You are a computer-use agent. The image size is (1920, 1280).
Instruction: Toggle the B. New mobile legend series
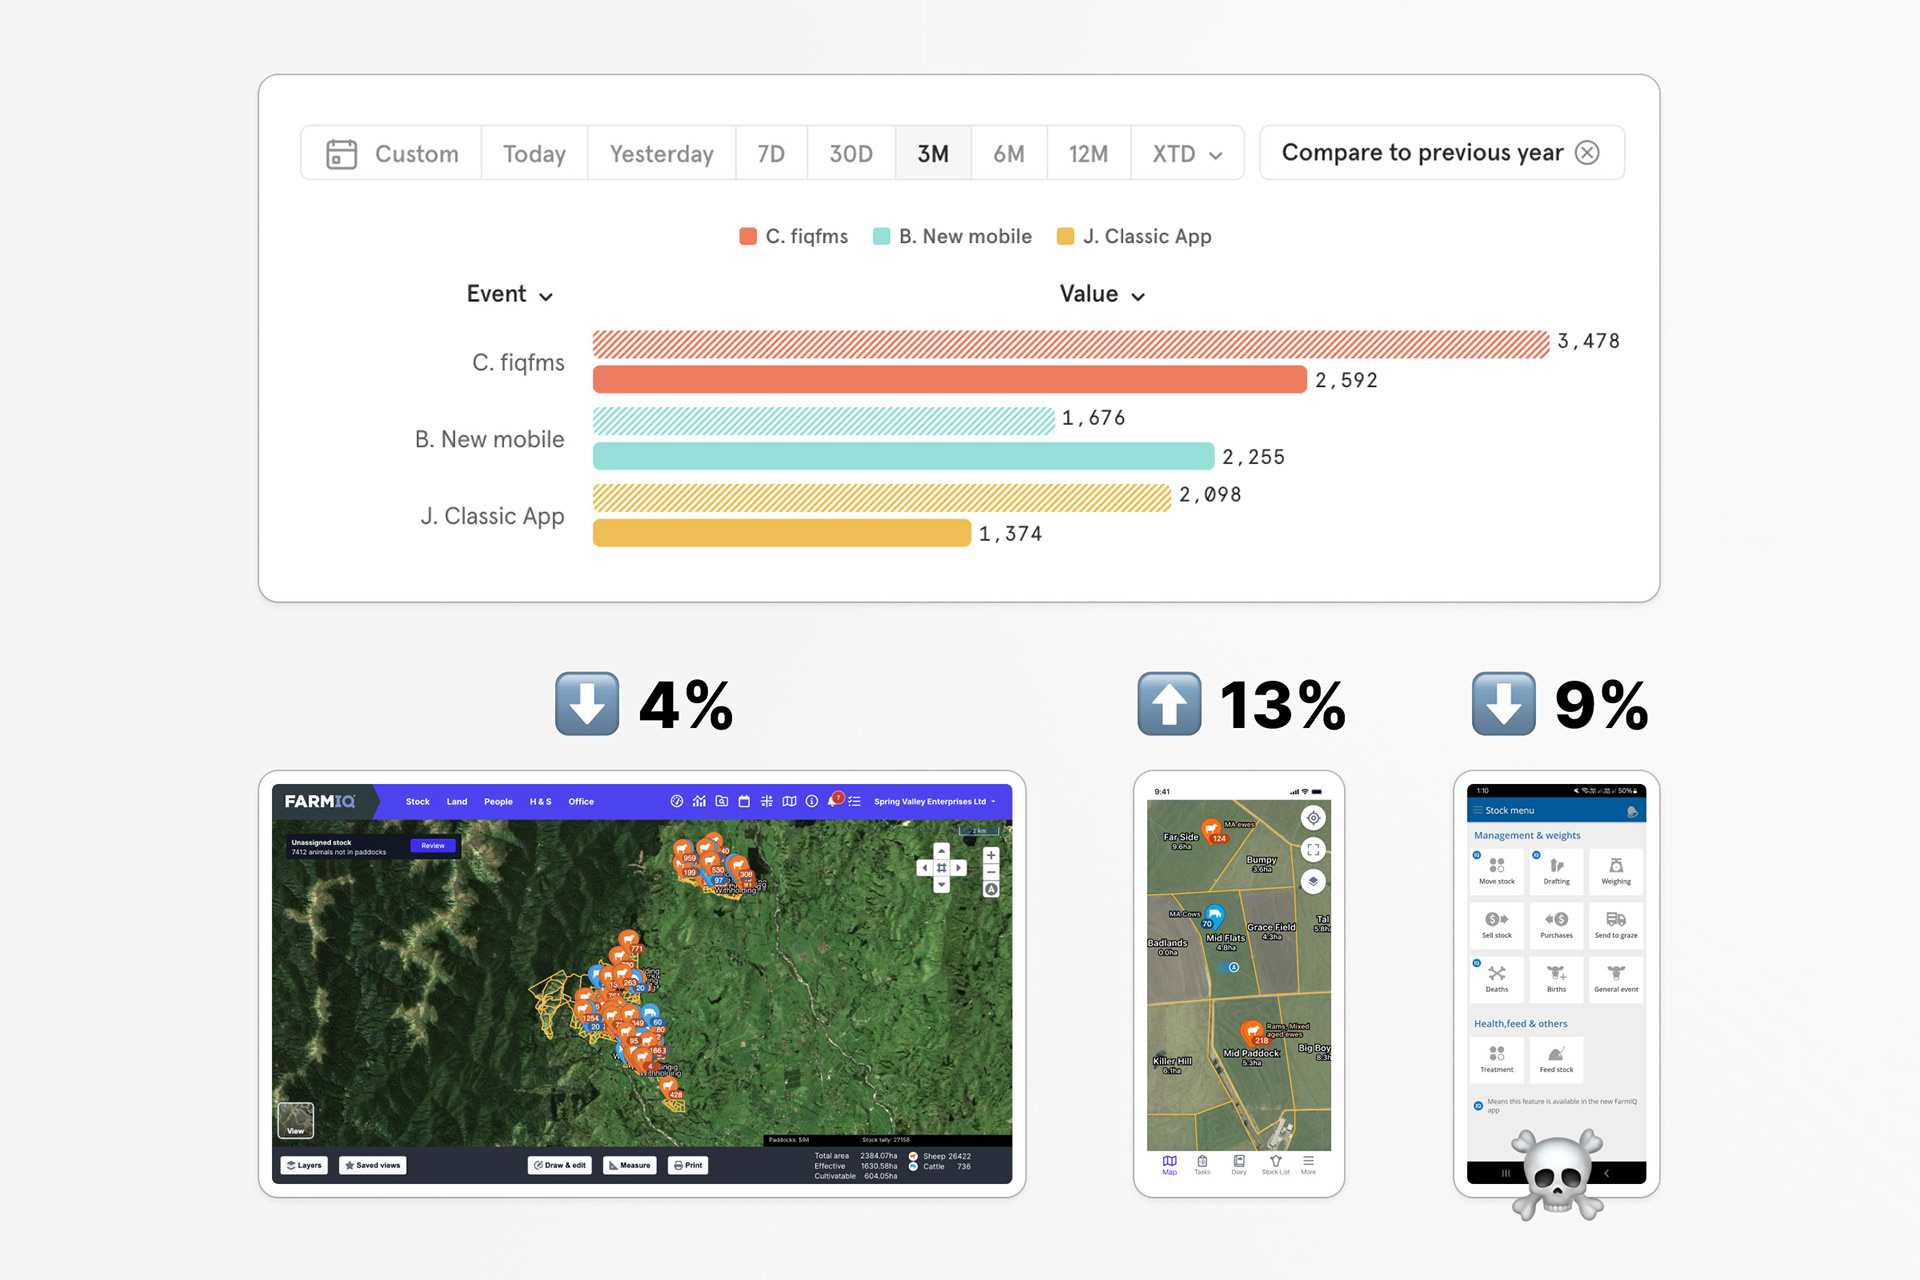pyautogui.click(x=952, y=237)
